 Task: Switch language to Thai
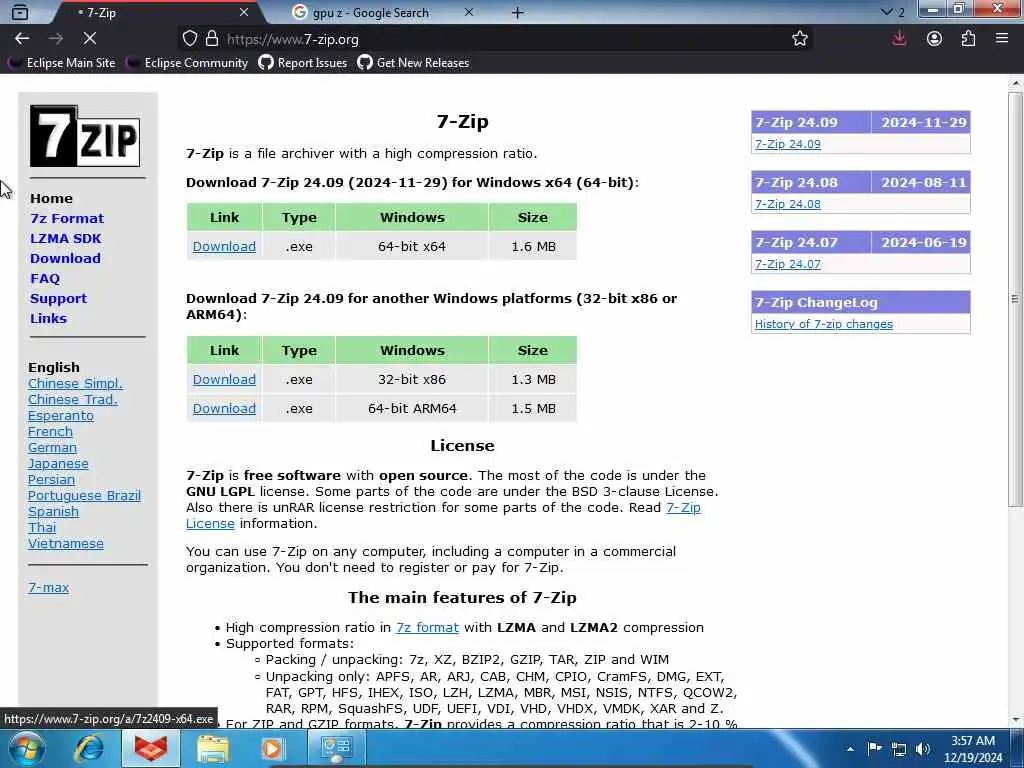tap(42, 528)
